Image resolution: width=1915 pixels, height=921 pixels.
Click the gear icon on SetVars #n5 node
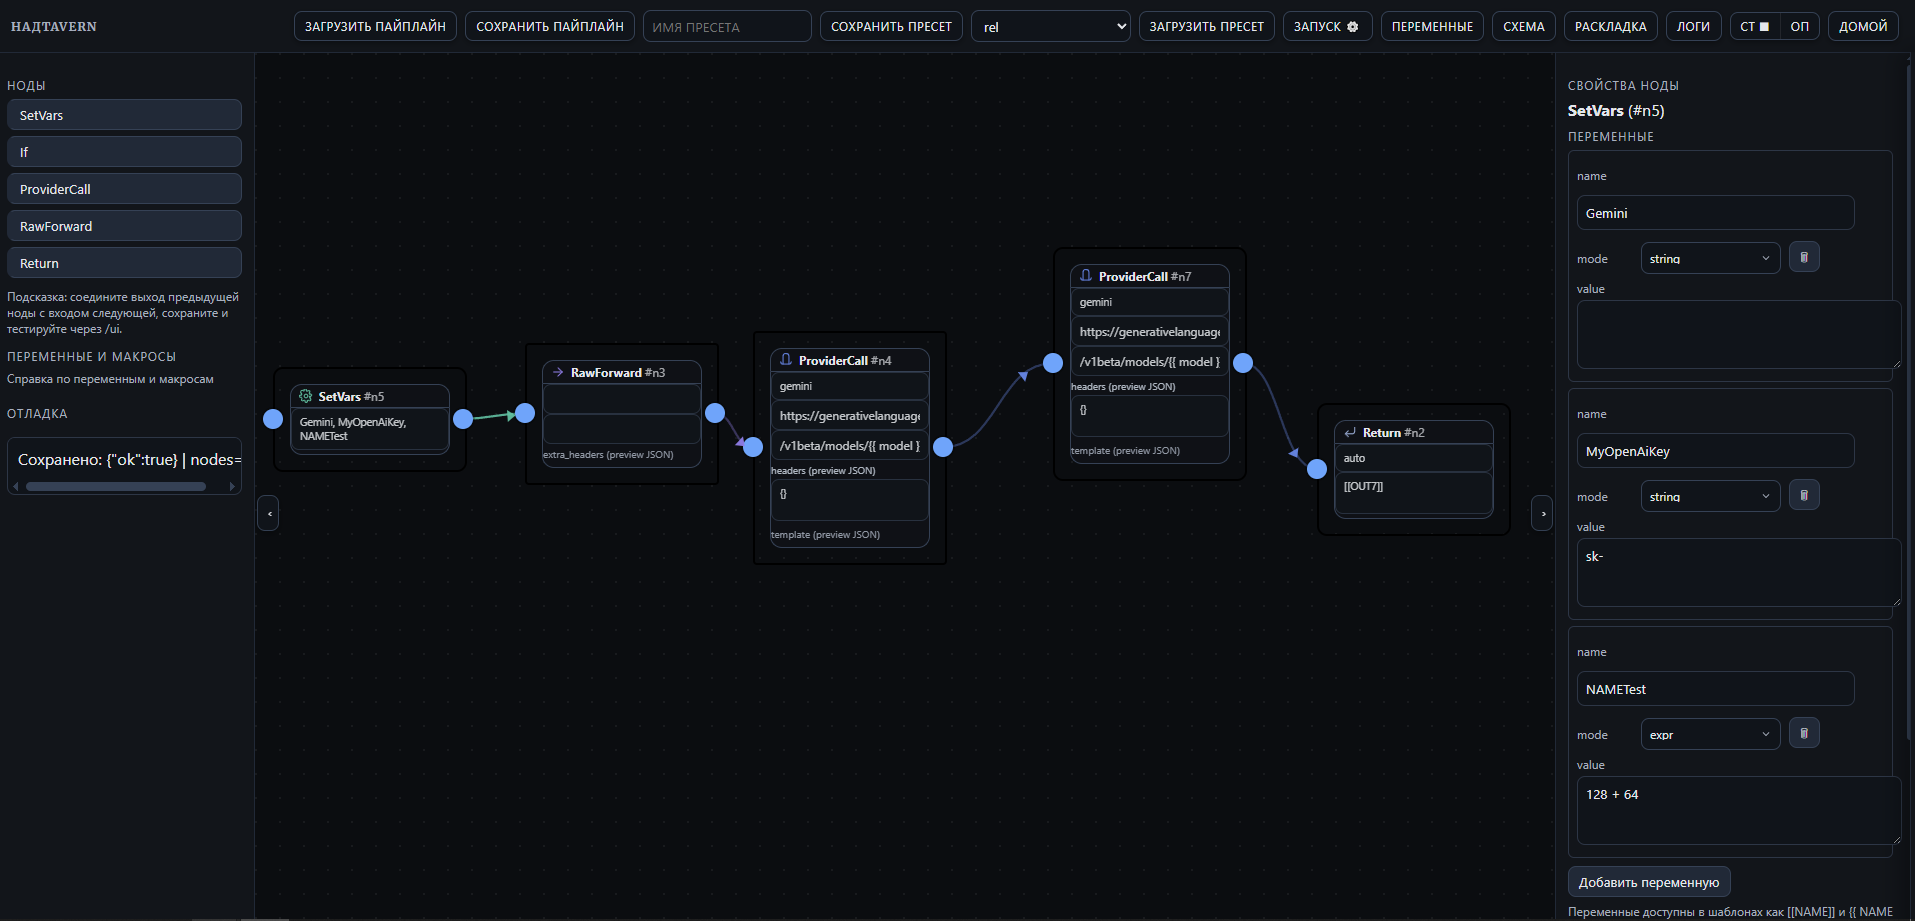[306, 397]
